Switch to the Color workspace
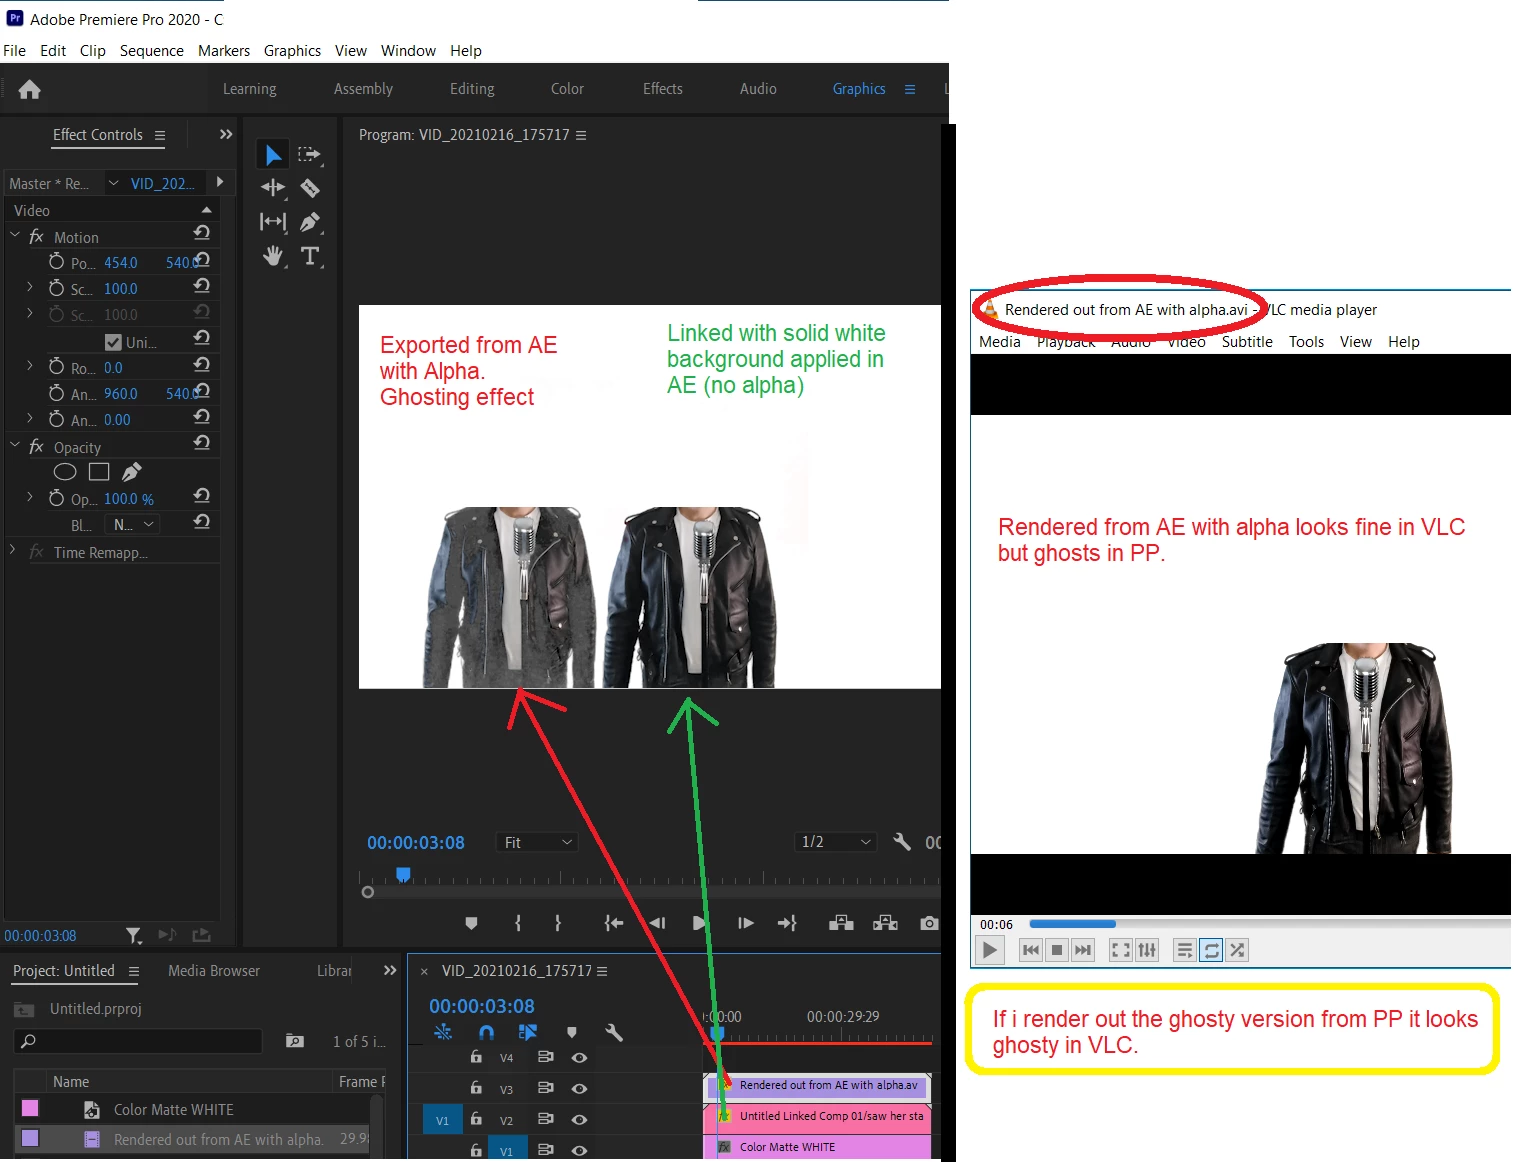Image resolution: width=1521 pixels, height=1162 pixels. 567,89
